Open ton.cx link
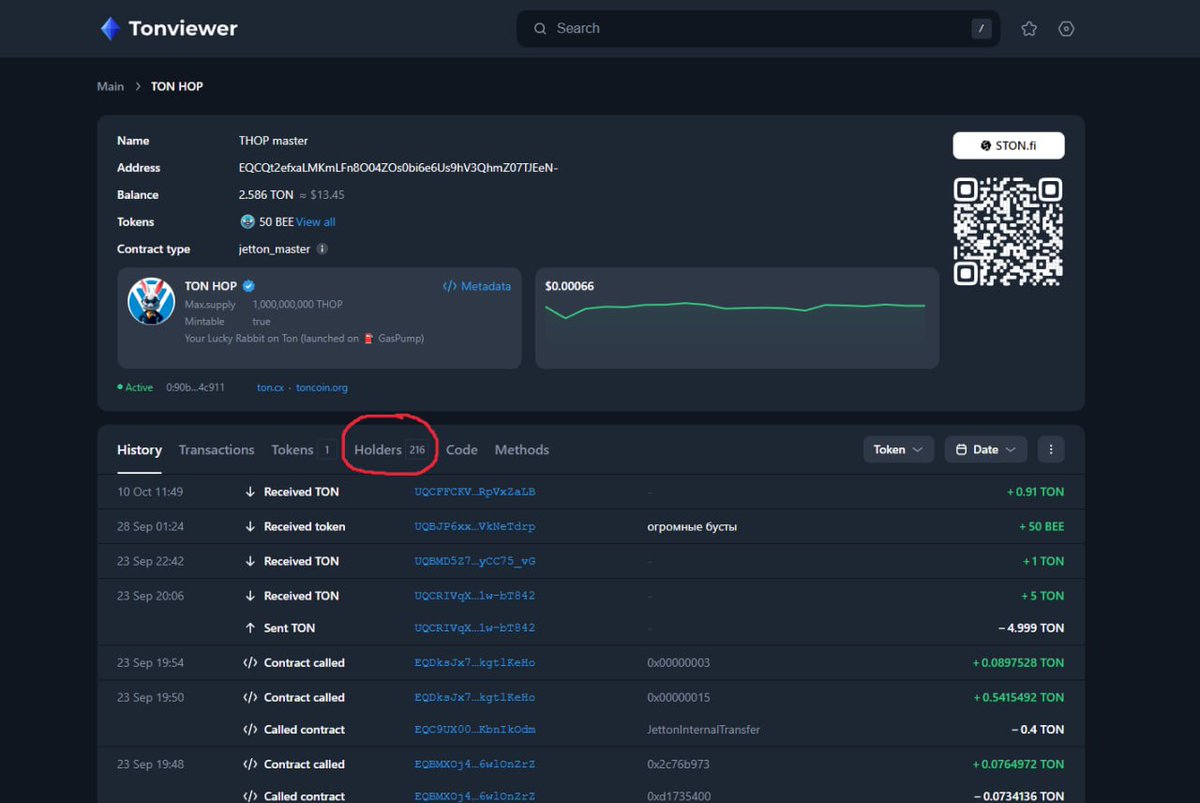 click(x=271, y=387)
